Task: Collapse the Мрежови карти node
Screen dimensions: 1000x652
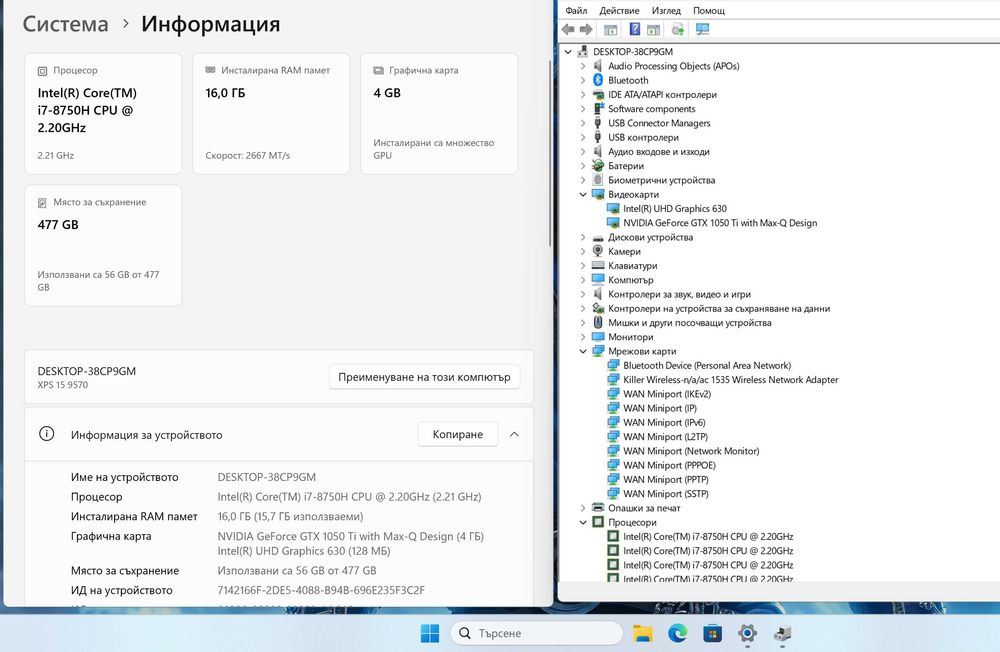Action: click(583, 351)
